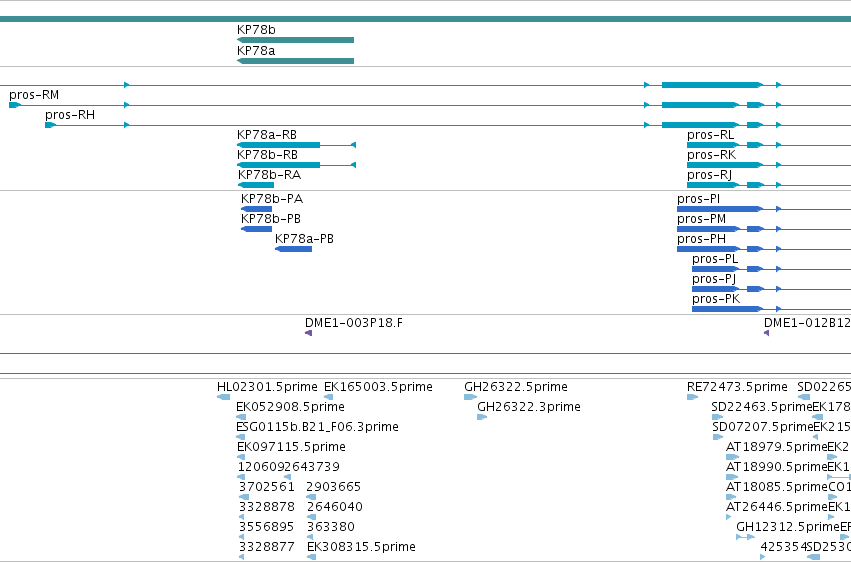Image resolution: width=851 pixels, height=562 pixels.
Task: Click the EK308315.5prime EST label
Action: 361,547
